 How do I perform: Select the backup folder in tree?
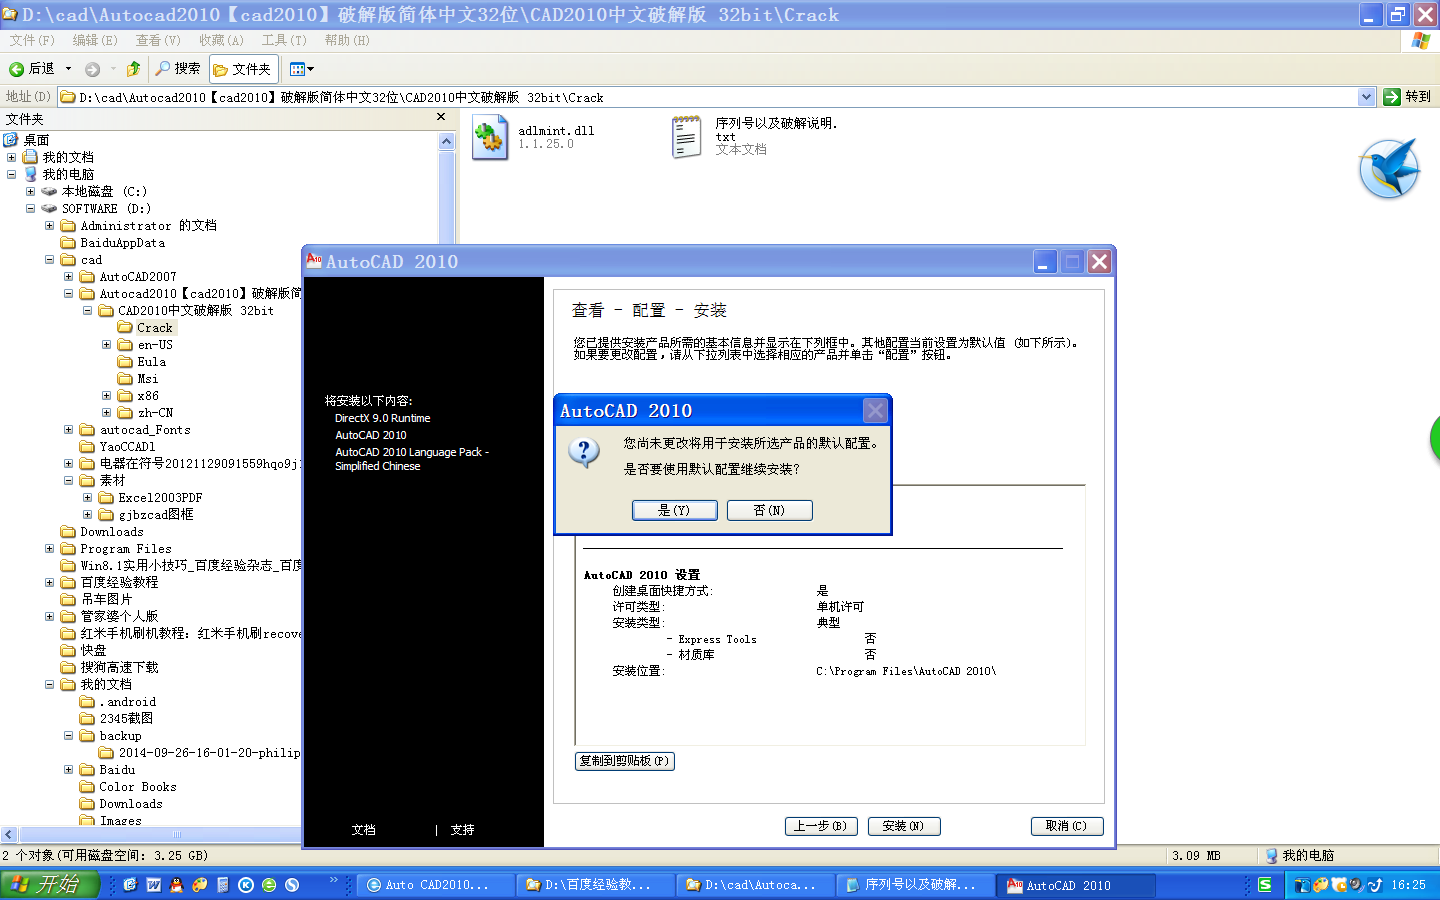point(120,735)
